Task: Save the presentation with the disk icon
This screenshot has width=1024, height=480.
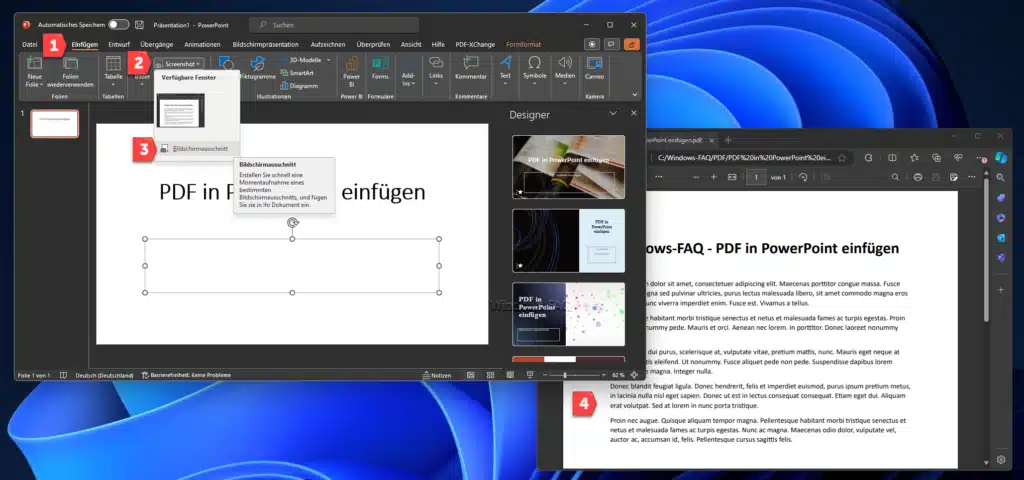Action: (139, 25)
